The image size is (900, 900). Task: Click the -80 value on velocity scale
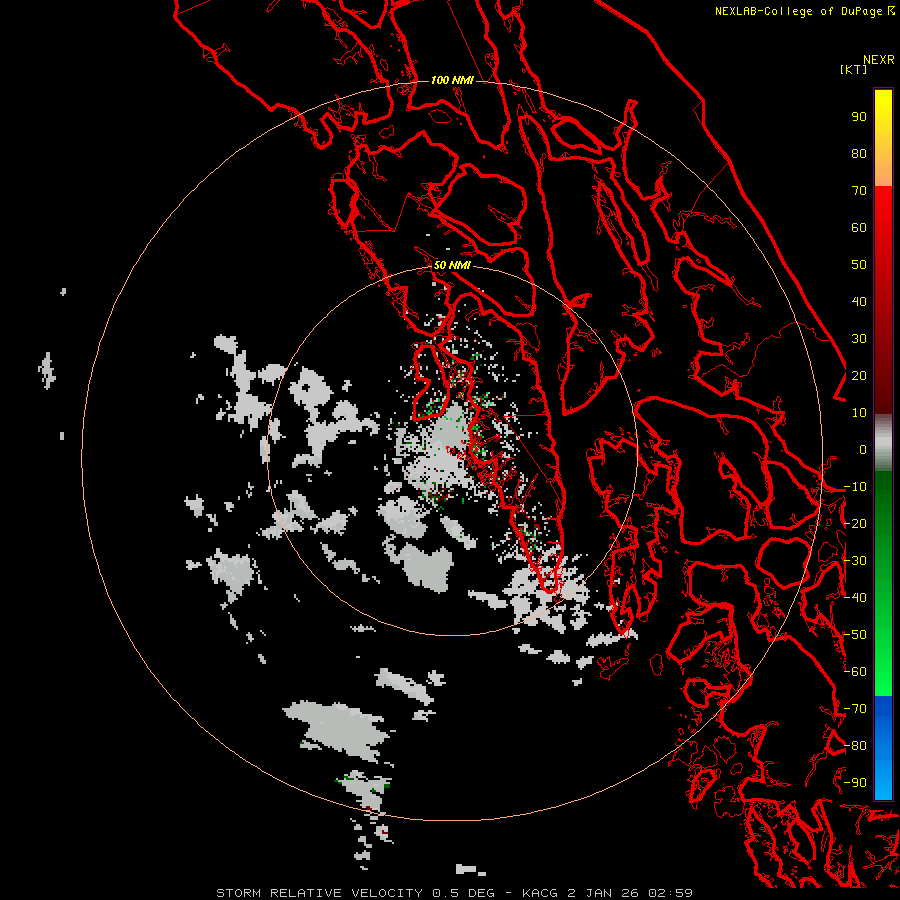tap(855, 746)
